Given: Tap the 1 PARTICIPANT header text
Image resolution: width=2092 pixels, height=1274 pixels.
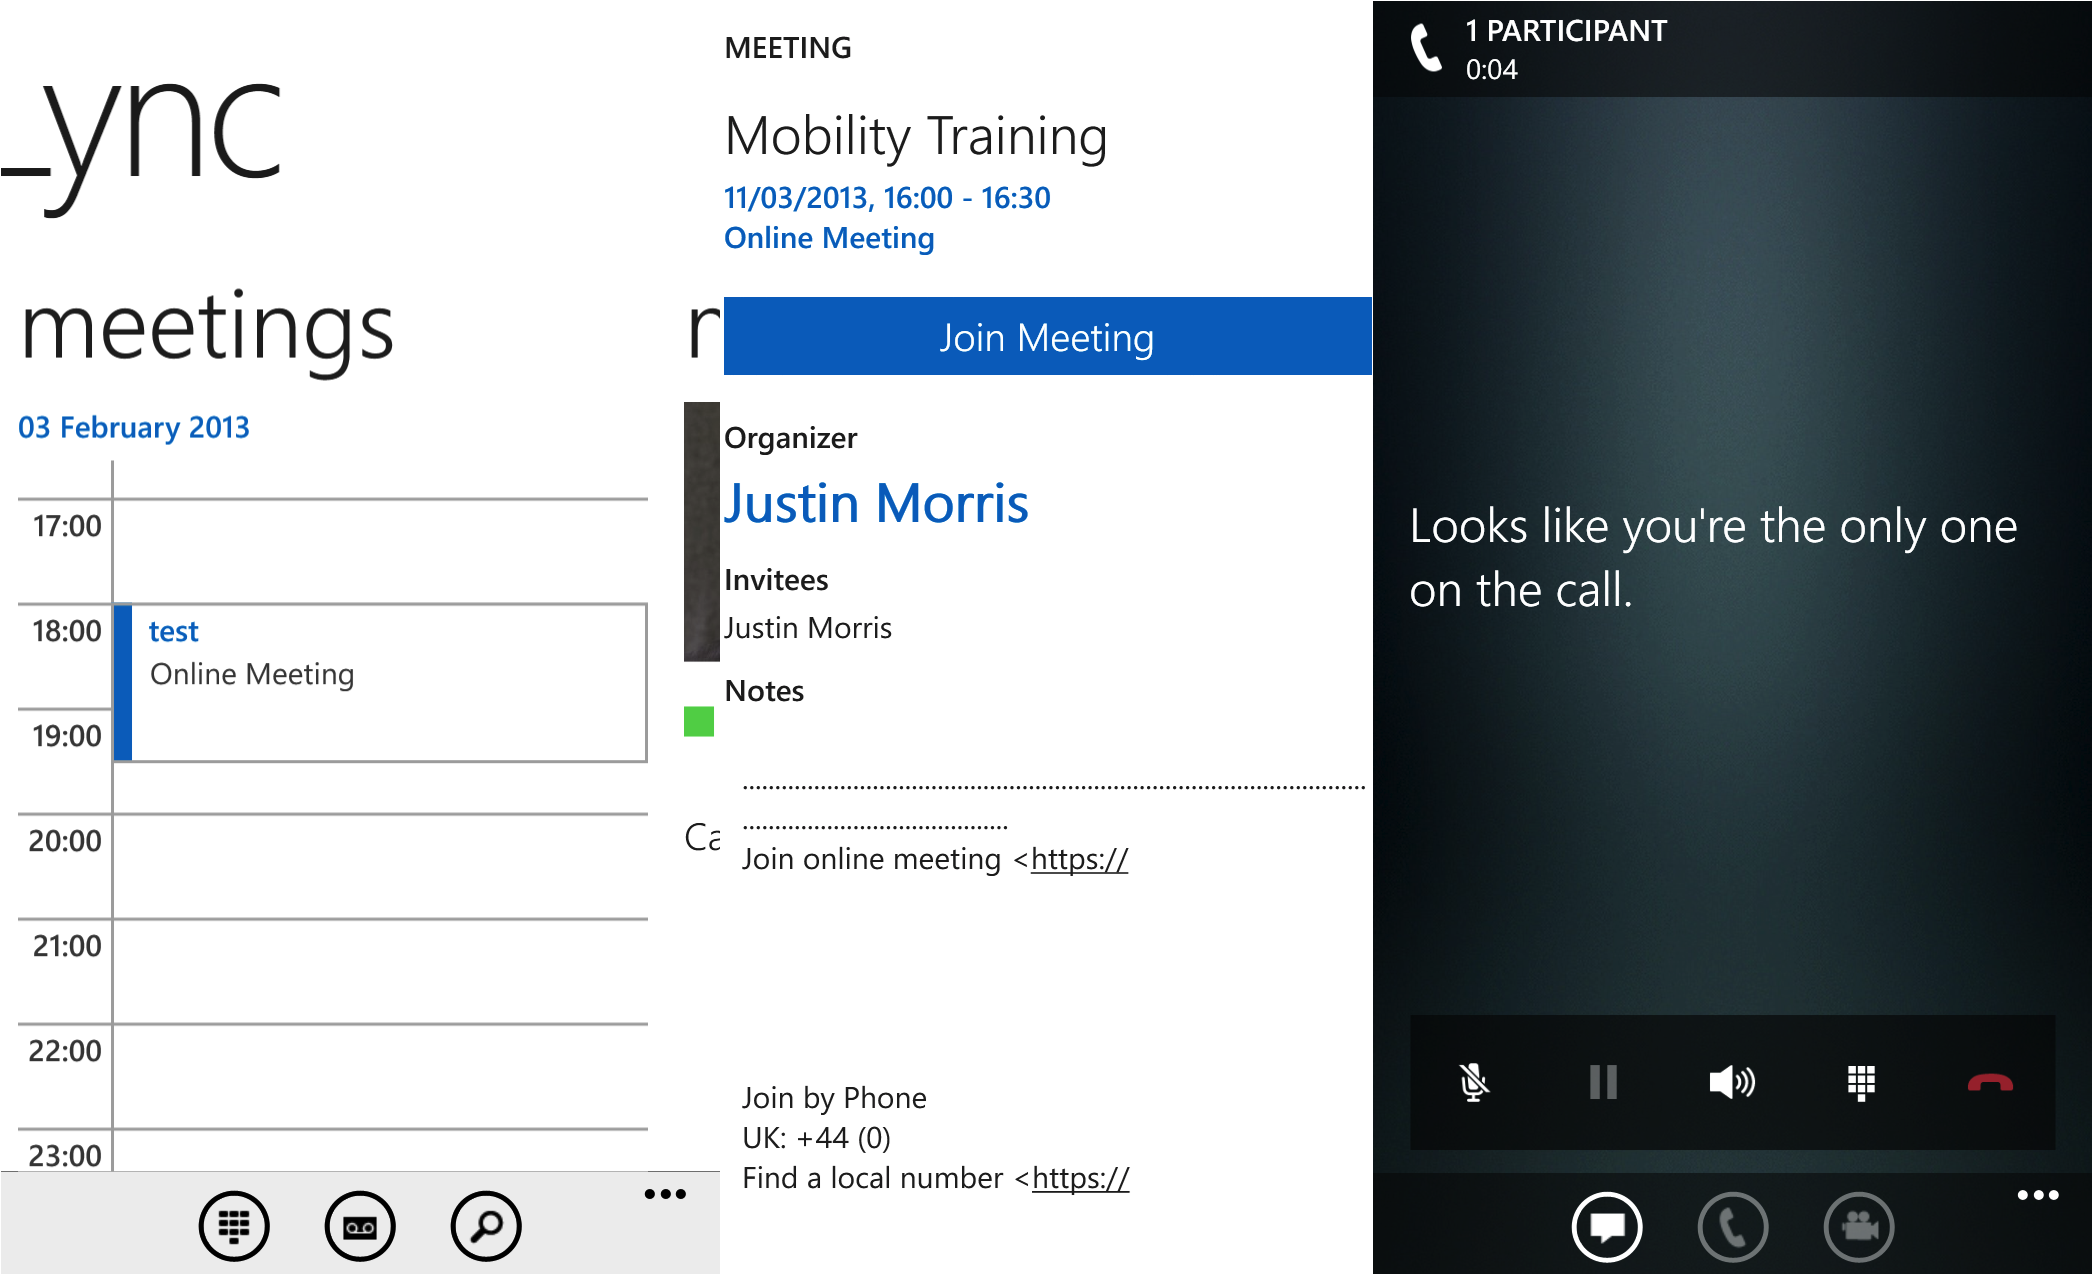Looking at the screenshot, I should 1566,31.
